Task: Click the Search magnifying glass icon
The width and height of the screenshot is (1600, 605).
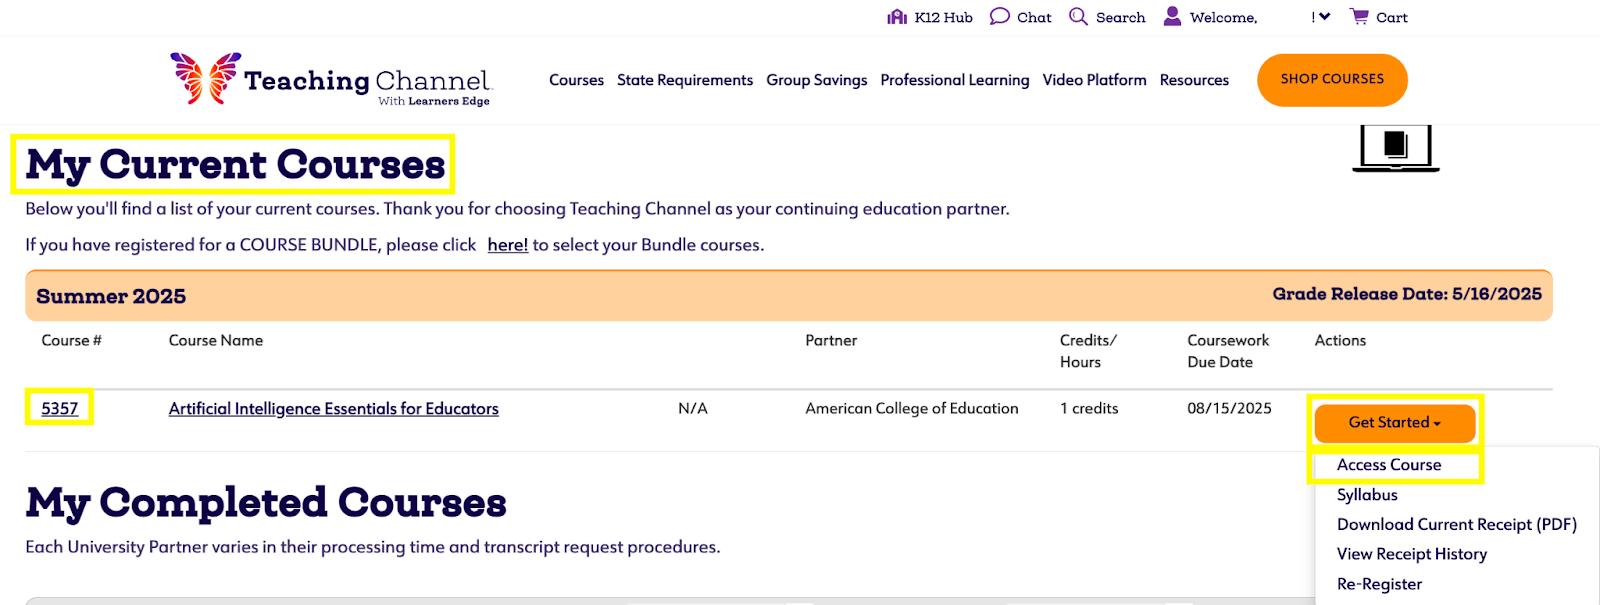Action: tap(1078, 17)
